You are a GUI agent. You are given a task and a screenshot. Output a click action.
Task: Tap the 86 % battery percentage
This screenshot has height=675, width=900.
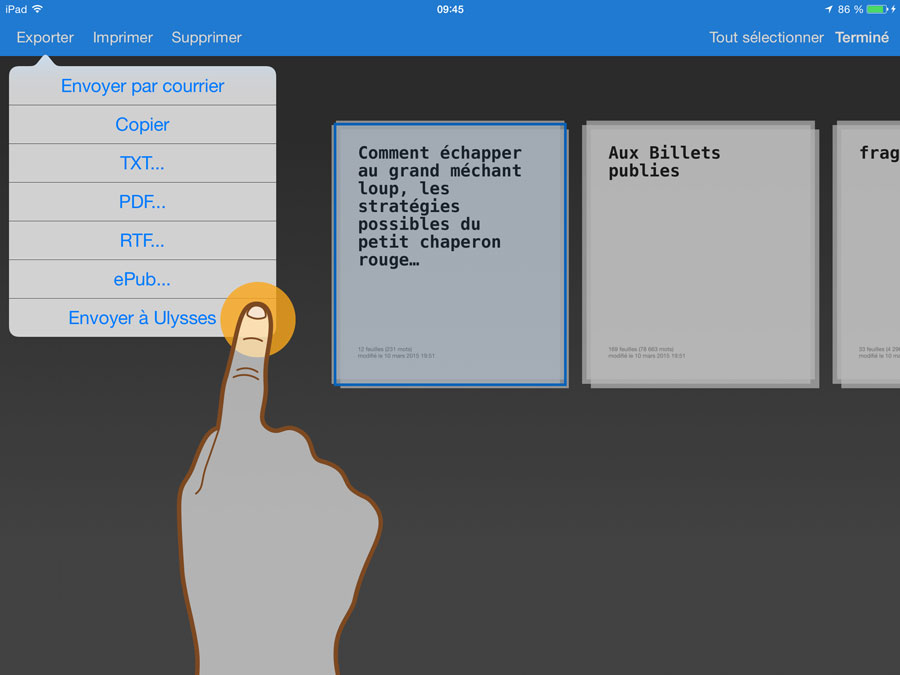[x=850, y=9]
